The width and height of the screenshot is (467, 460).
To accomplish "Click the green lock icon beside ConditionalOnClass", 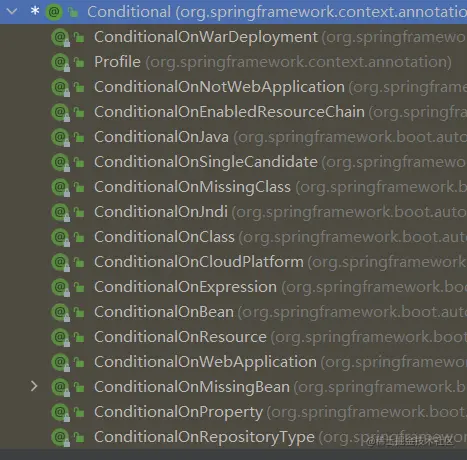I will tap(79, 237).
